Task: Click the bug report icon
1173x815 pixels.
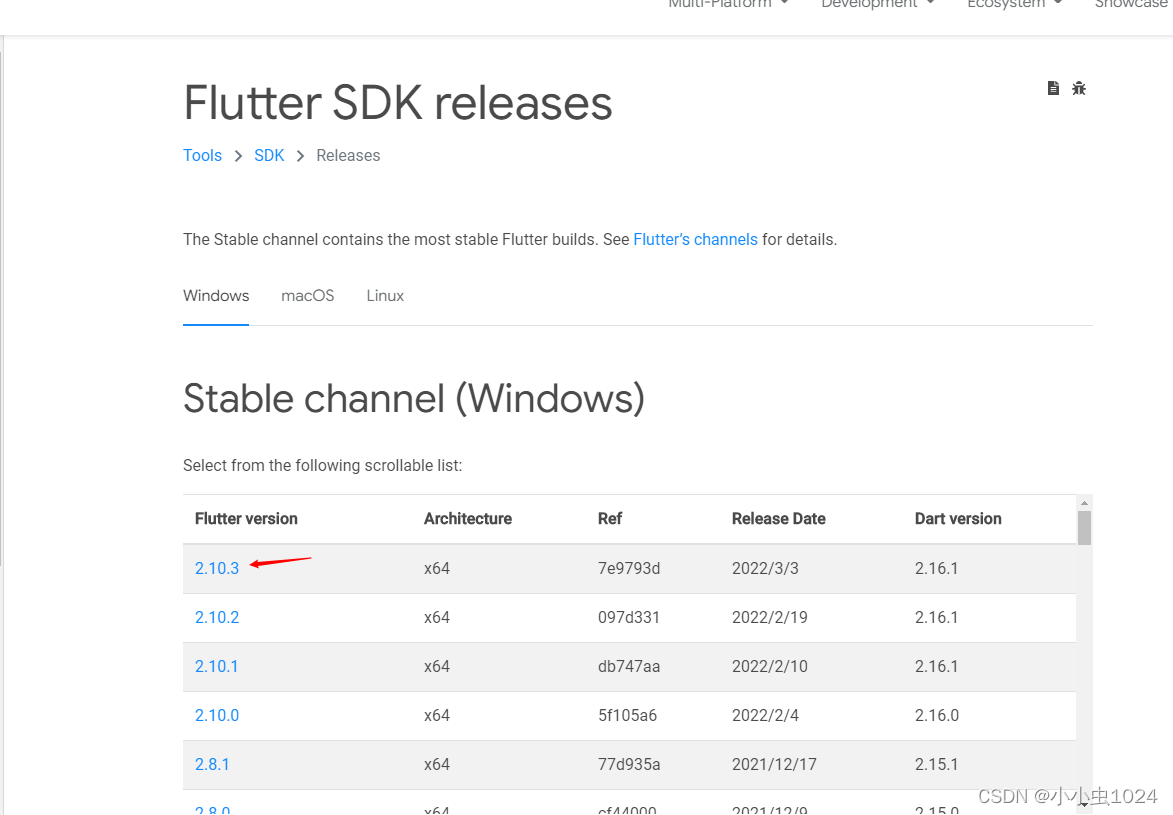Action: pos(1078,88)
